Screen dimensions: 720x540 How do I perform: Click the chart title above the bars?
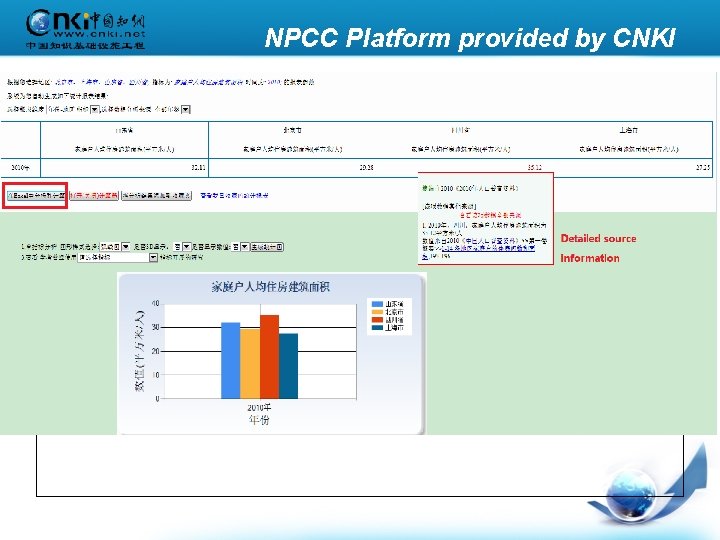click(x=270, y=287)
